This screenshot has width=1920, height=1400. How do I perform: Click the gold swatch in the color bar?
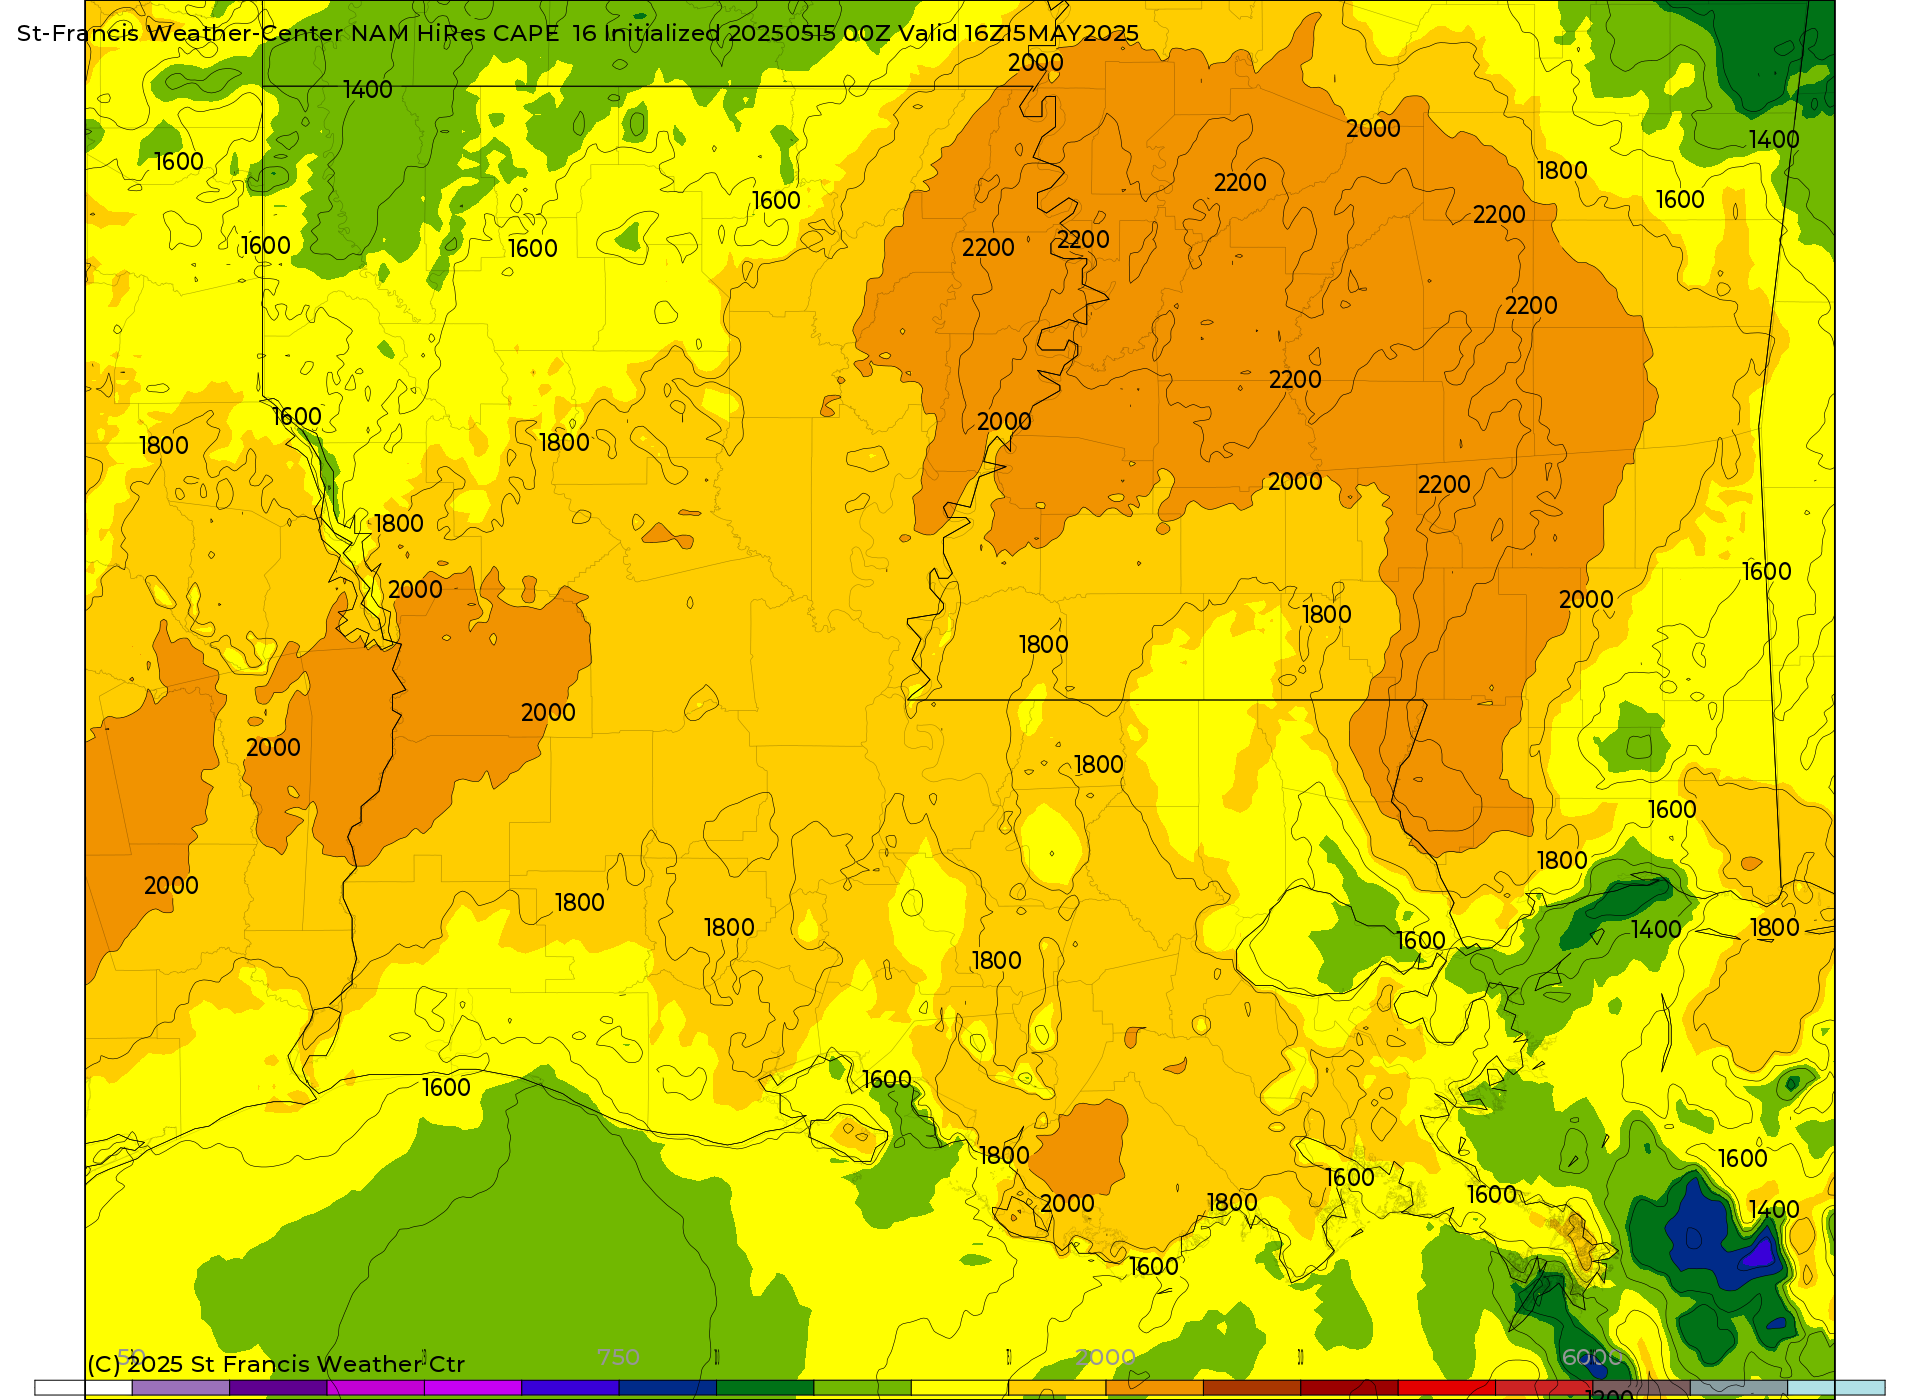(1057, 1387)
